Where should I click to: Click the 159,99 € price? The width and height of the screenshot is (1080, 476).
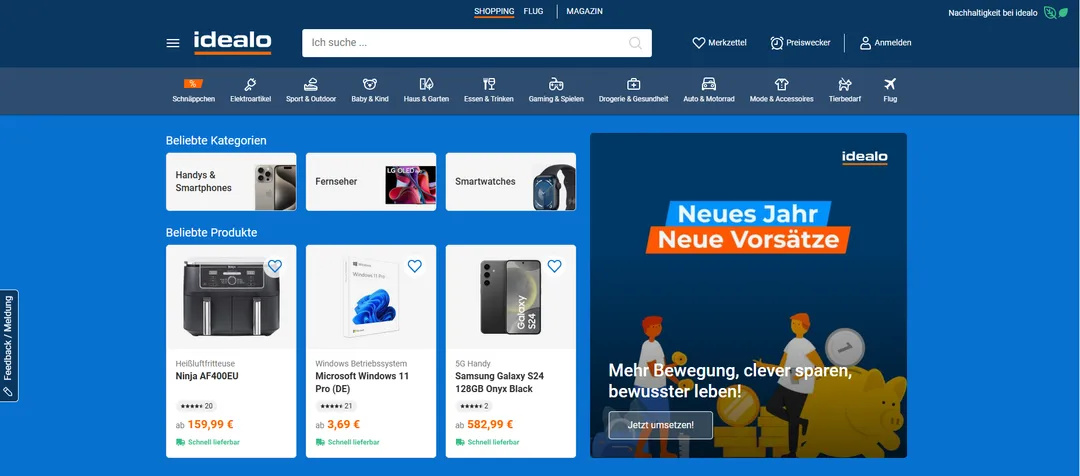coord(210,424)
